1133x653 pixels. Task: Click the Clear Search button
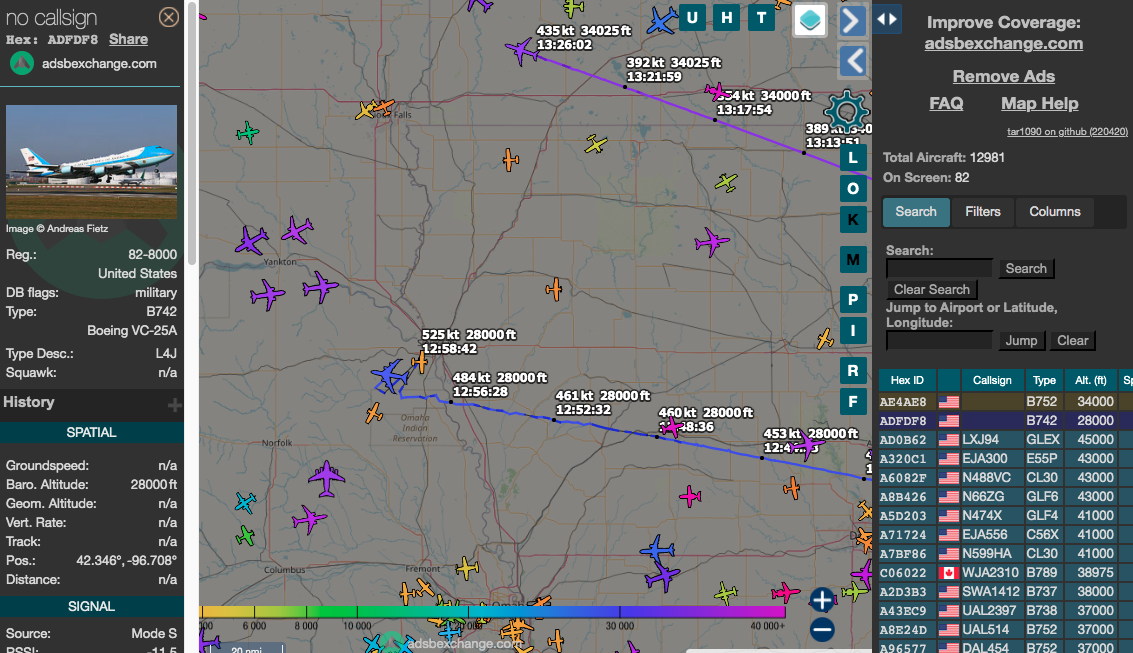click(x=932, y=289)
